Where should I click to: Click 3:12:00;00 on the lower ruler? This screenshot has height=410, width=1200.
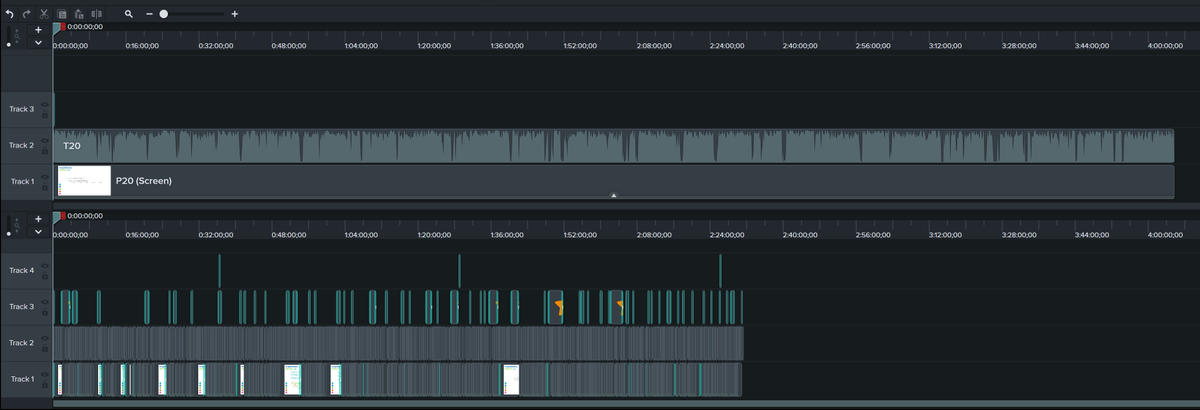point(944,234)
